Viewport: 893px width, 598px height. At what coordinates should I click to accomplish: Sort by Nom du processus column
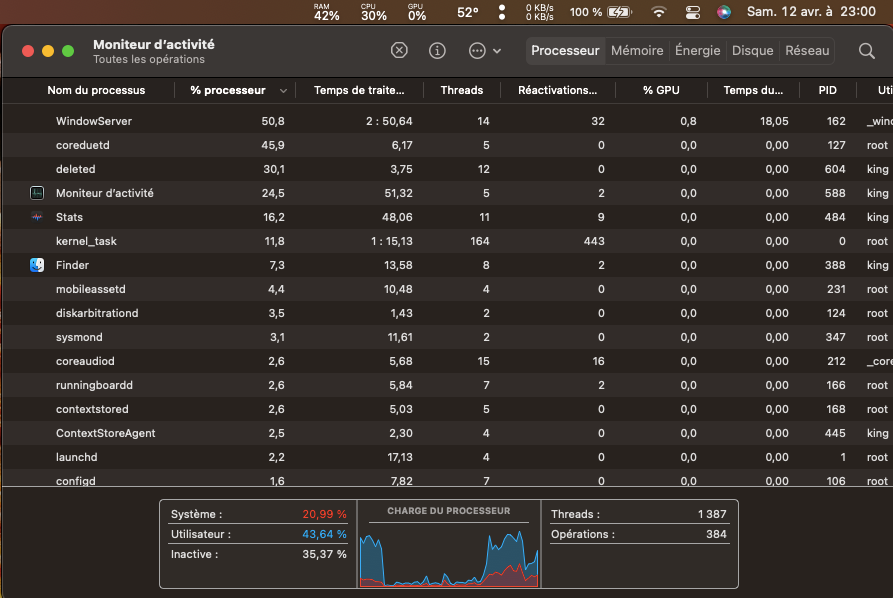click(x=96, y=90)
